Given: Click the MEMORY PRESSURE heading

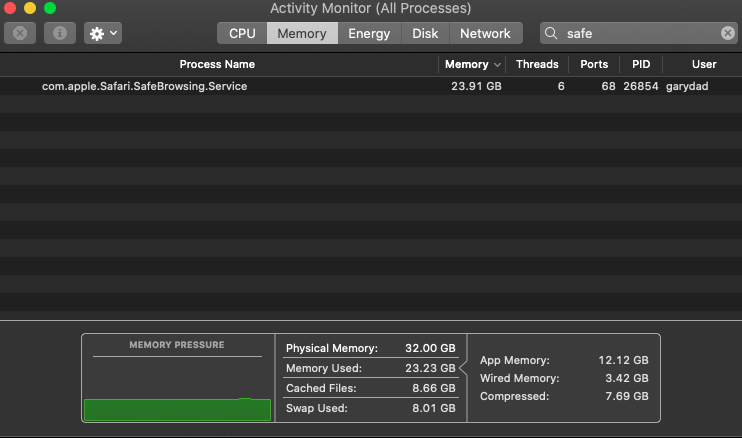Looking at the screenshot, I should coord(177,345).
